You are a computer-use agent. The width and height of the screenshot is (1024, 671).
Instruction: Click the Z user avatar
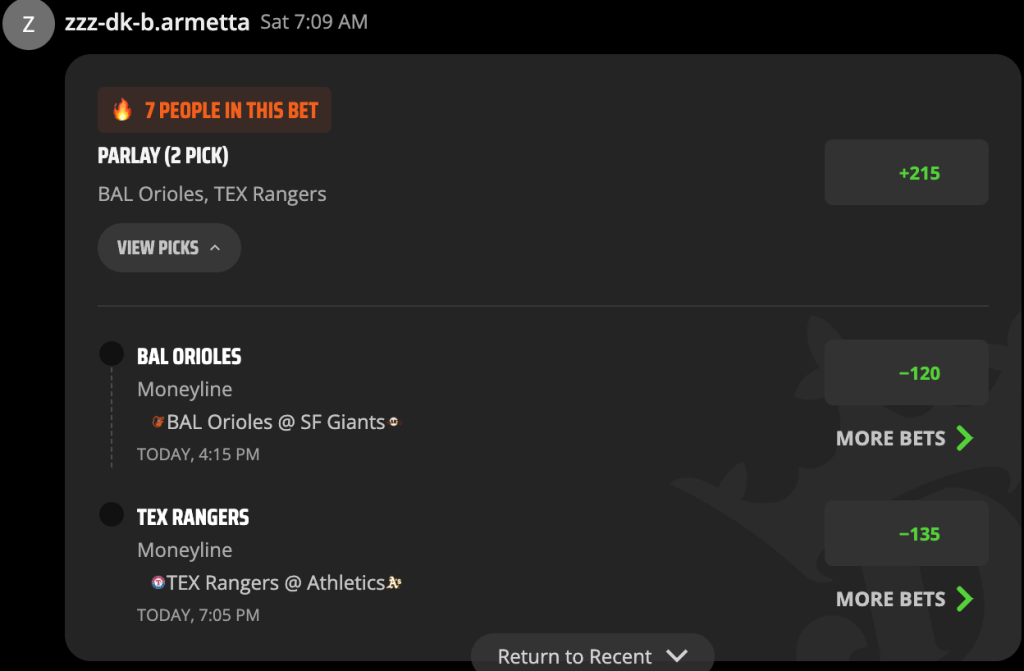(28, 24)
